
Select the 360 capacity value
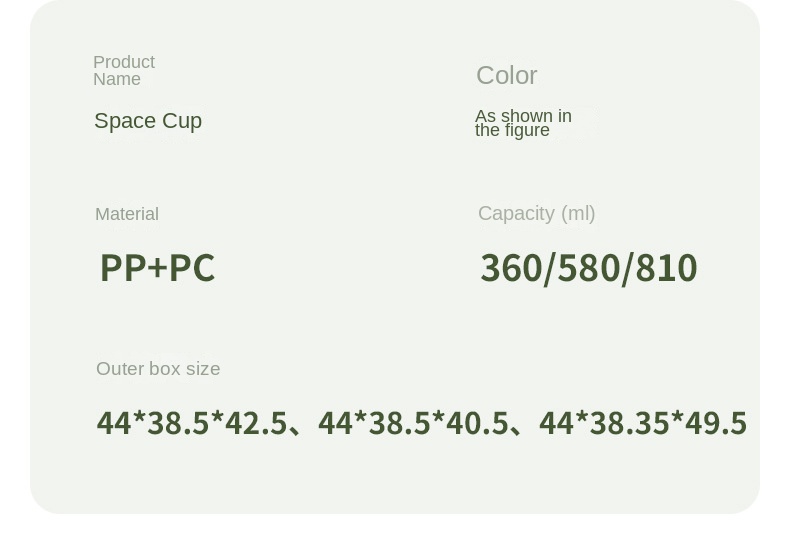tap(510, 268)
